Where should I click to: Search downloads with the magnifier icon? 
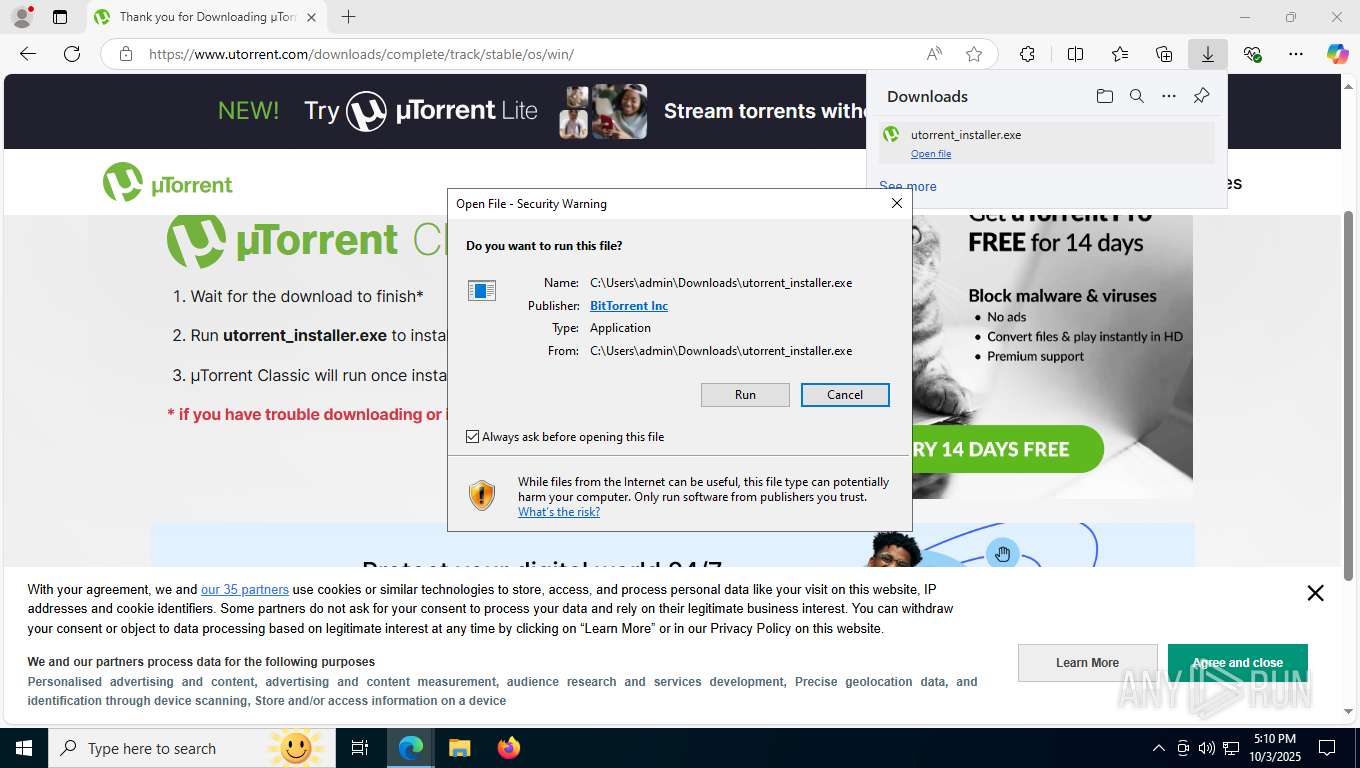tap(1137, 96)
